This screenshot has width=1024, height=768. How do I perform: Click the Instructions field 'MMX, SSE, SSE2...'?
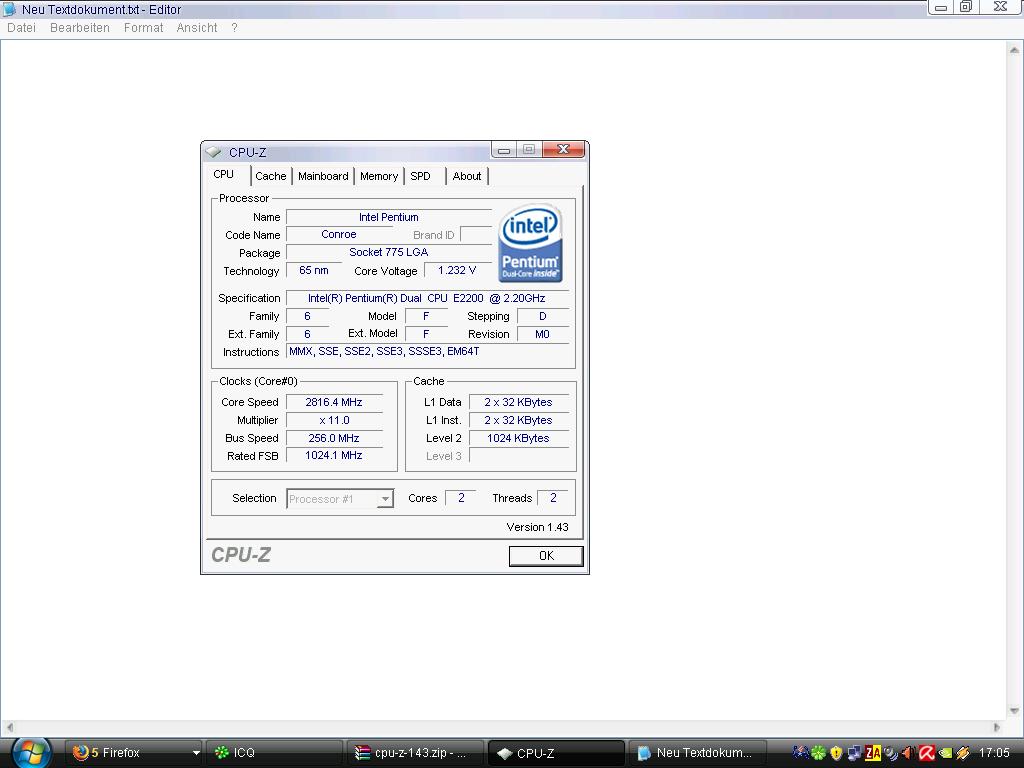click(x=427, y=351)
